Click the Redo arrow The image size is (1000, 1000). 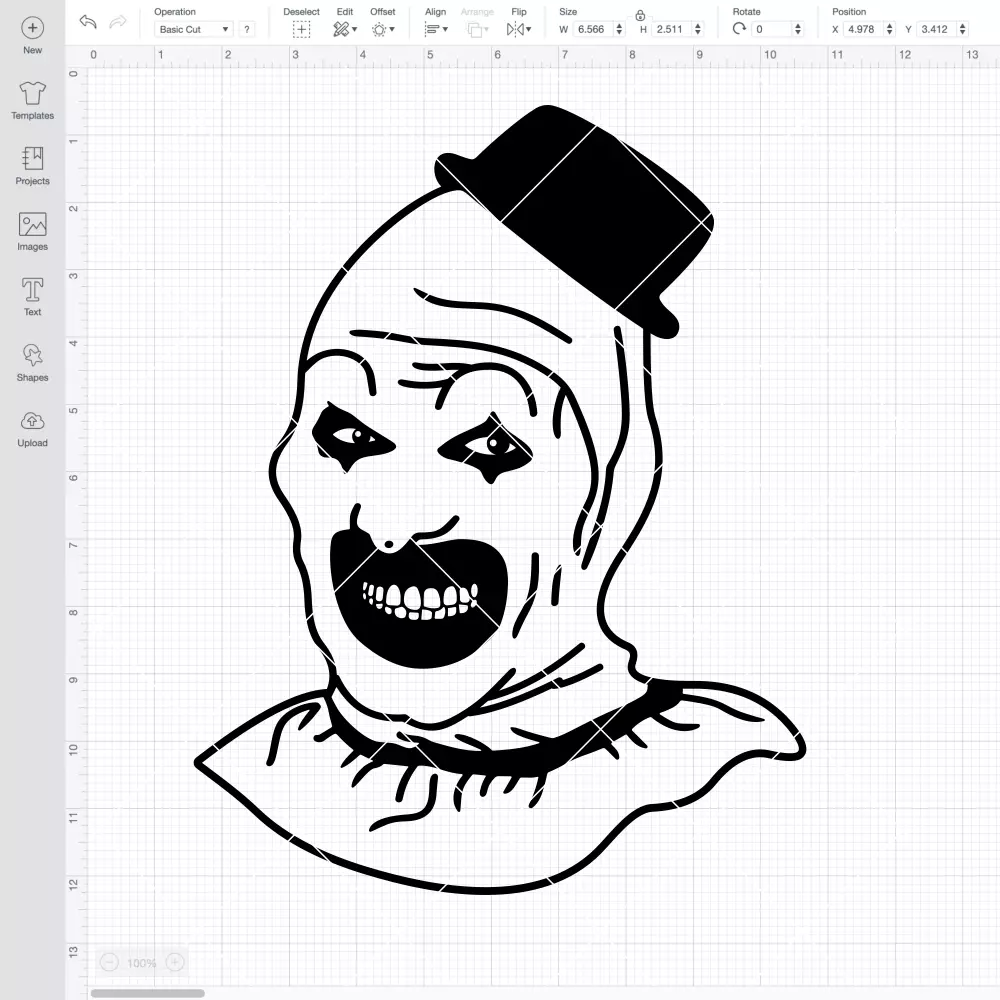(118, 22)
